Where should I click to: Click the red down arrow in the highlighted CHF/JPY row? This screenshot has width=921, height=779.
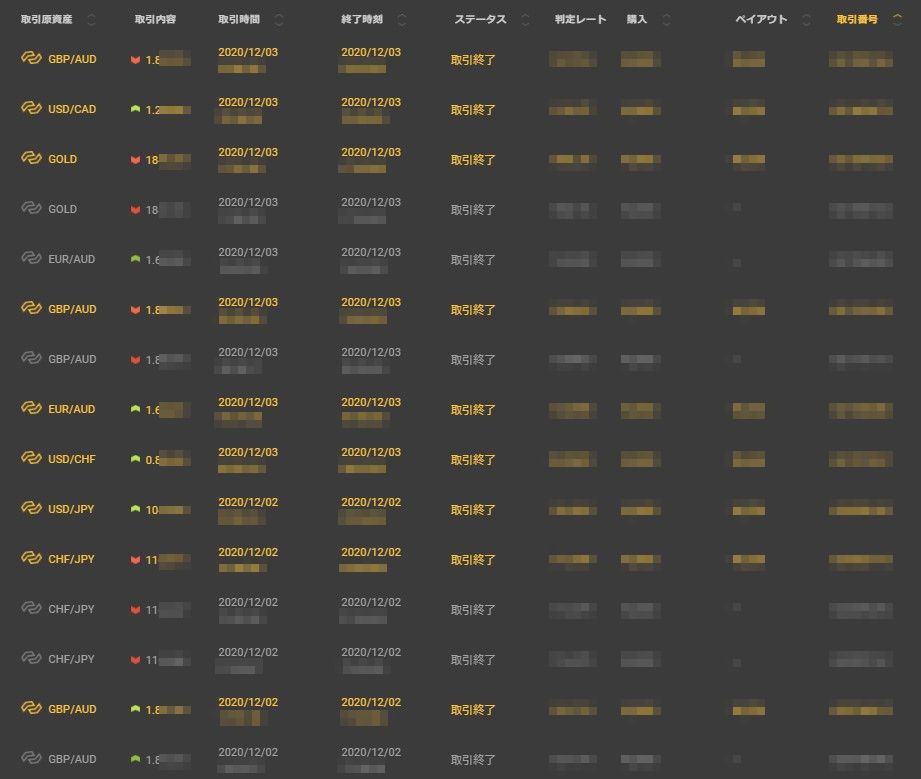135,560
